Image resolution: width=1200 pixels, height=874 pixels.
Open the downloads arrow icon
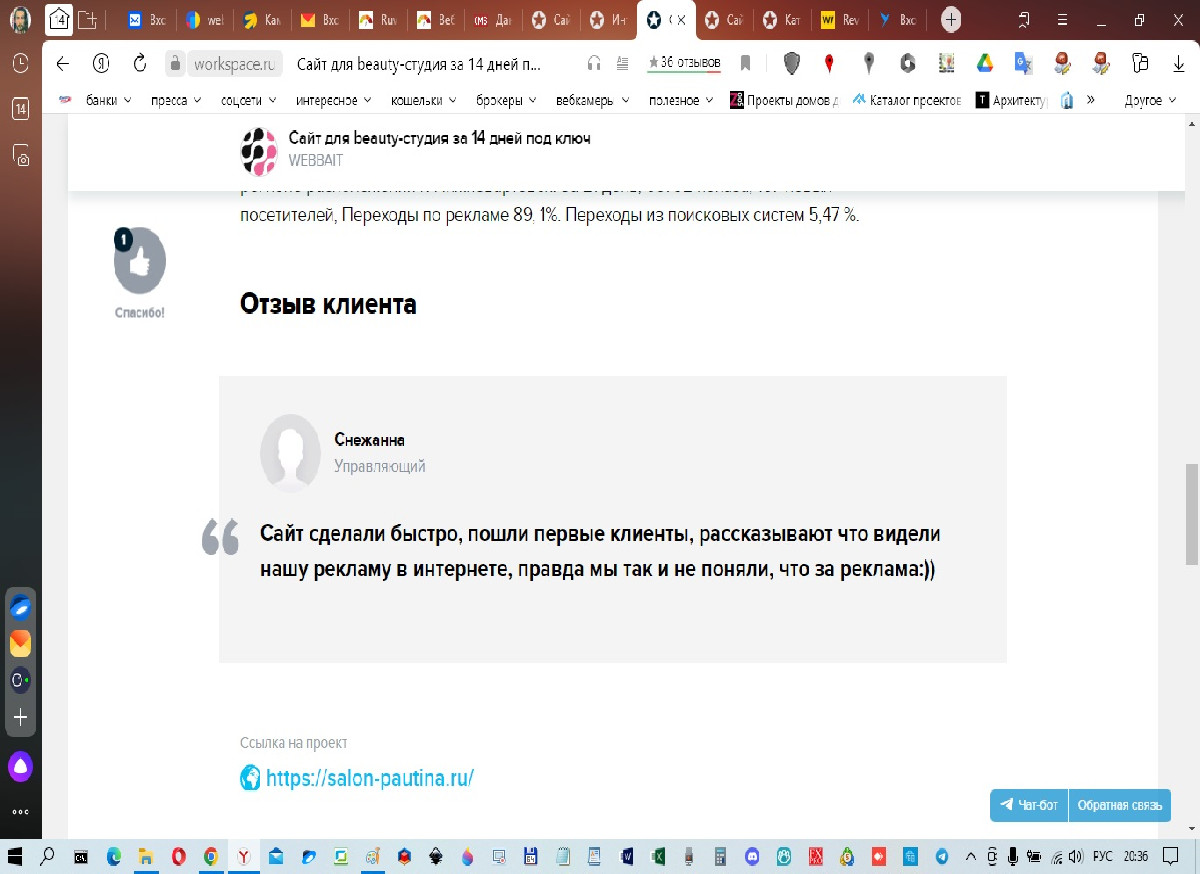1179,64
